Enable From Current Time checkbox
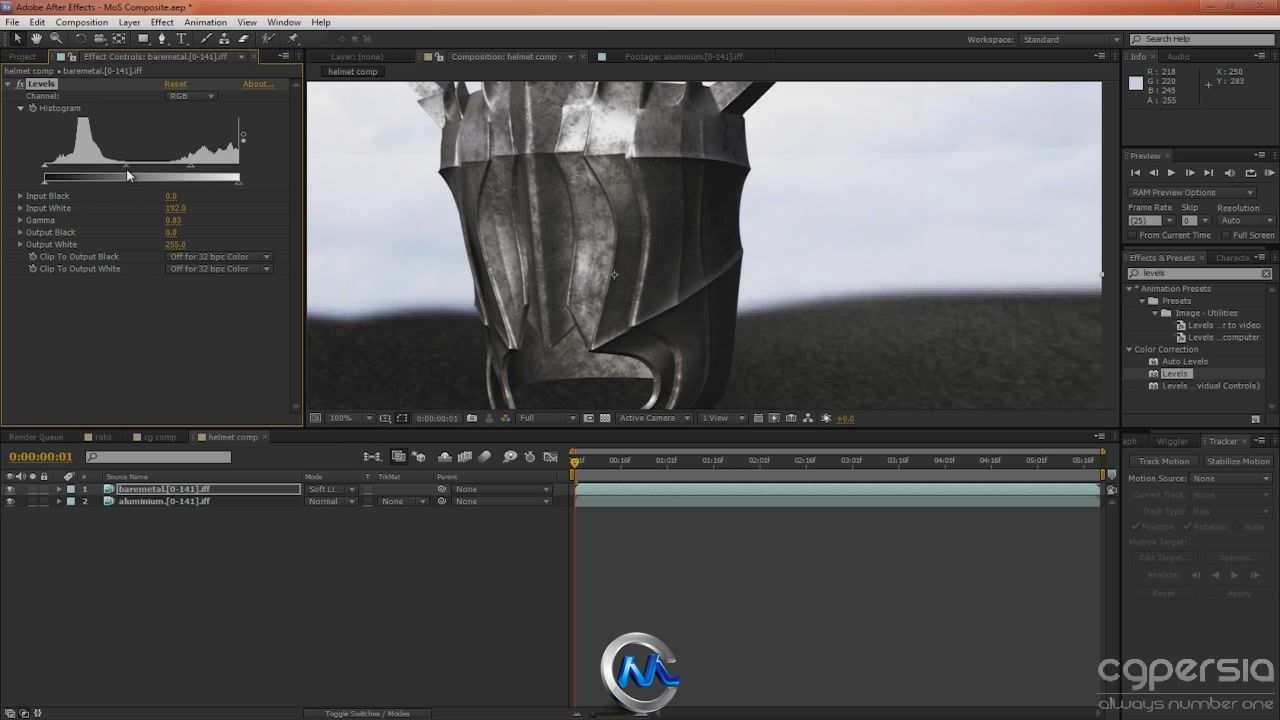1280x720 pixels. (x=1133, y=235)
